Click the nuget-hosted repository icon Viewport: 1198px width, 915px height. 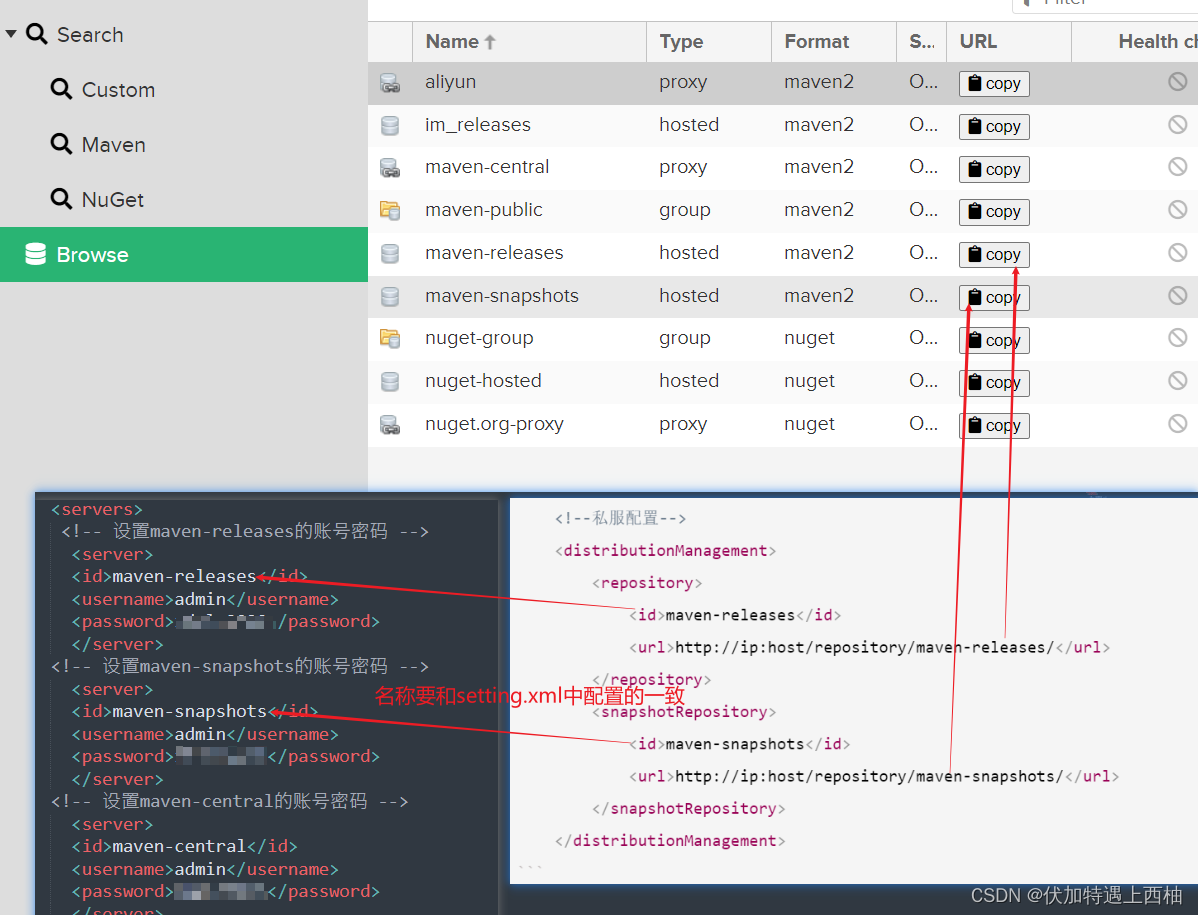[x=390, y=381]
